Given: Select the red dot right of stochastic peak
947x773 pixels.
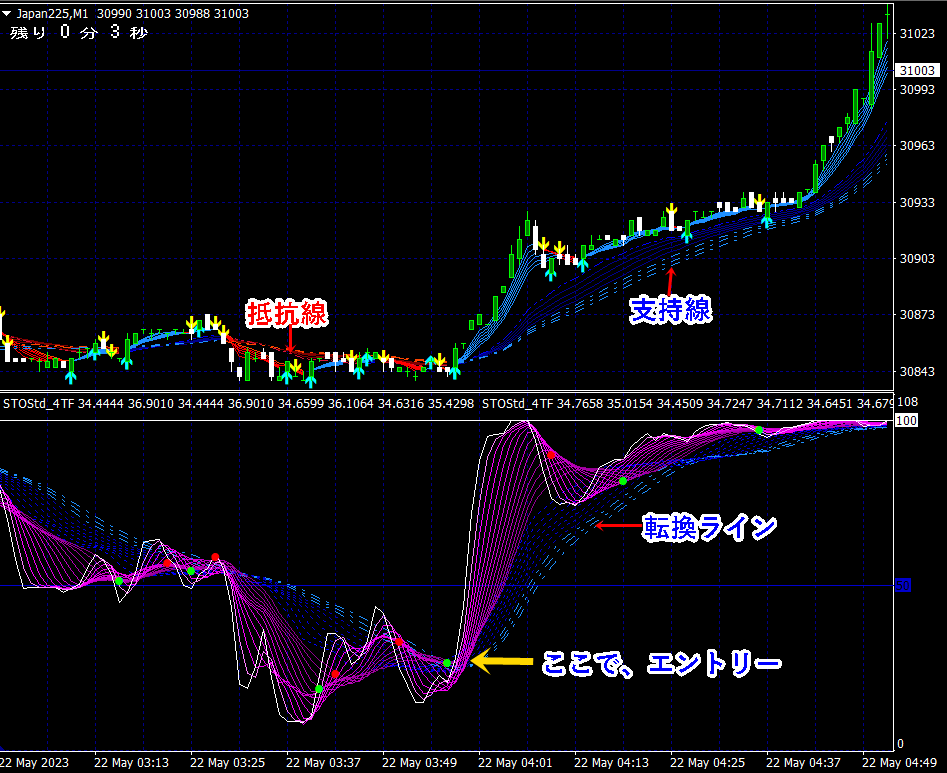Looking at the screenshot, I should [x=550, y=455].
